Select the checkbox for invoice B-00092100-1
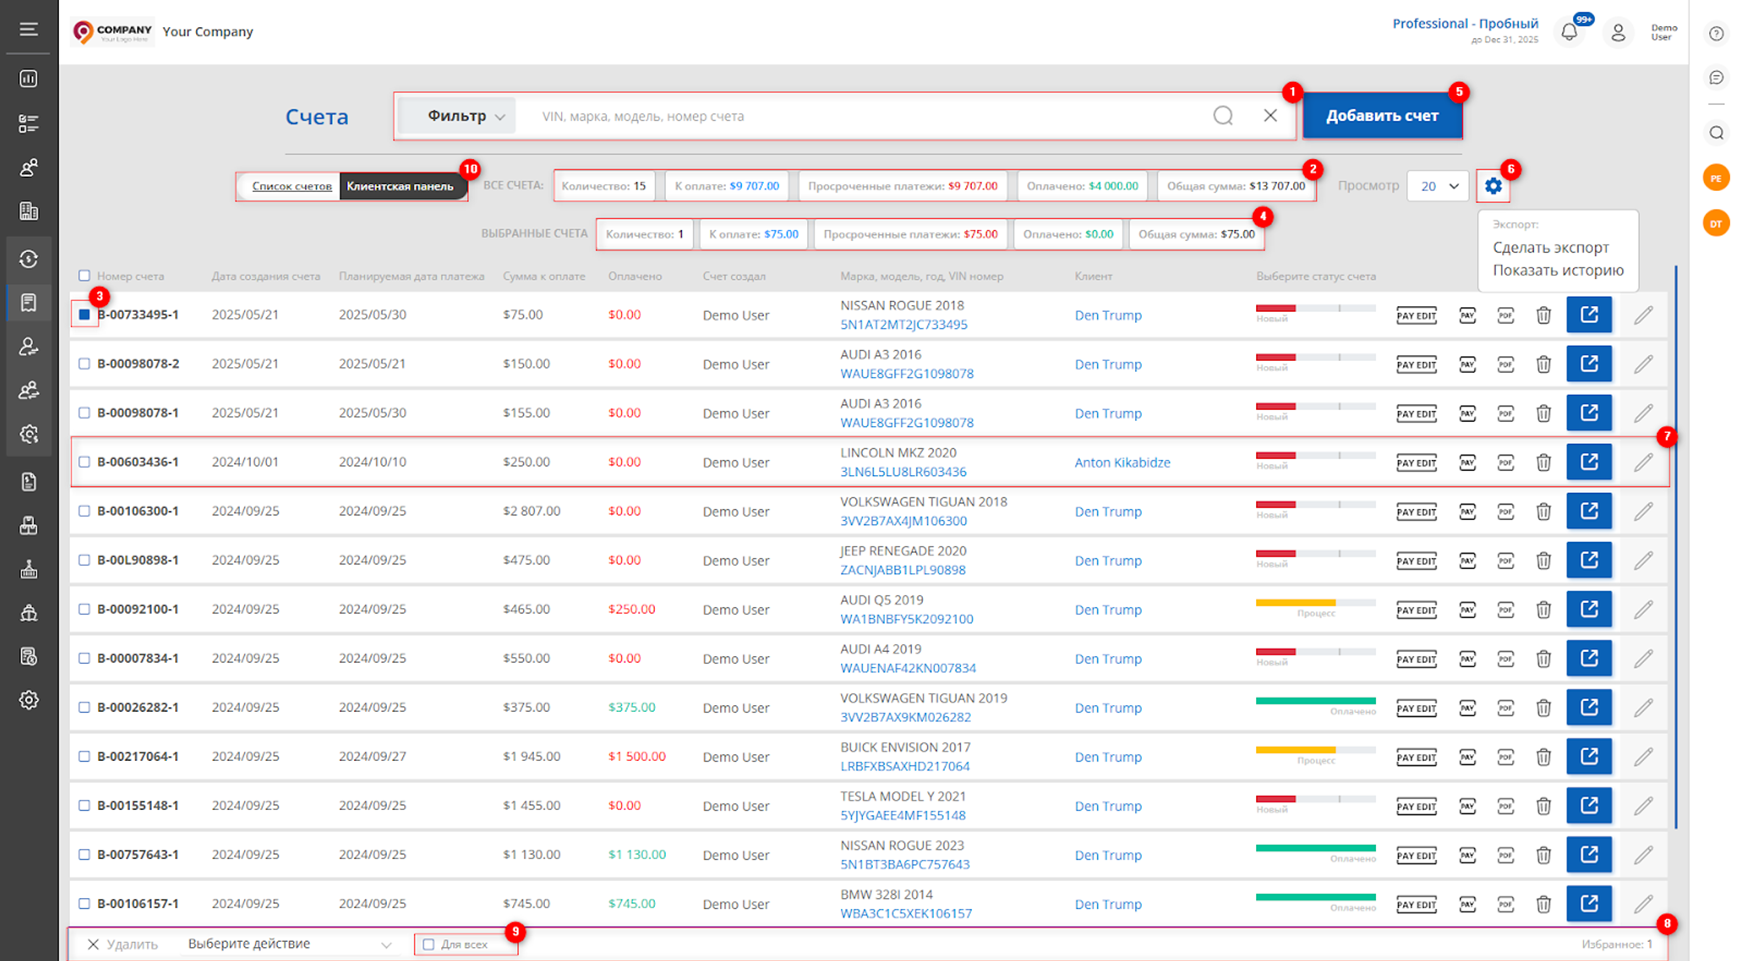 pos(84,609)
